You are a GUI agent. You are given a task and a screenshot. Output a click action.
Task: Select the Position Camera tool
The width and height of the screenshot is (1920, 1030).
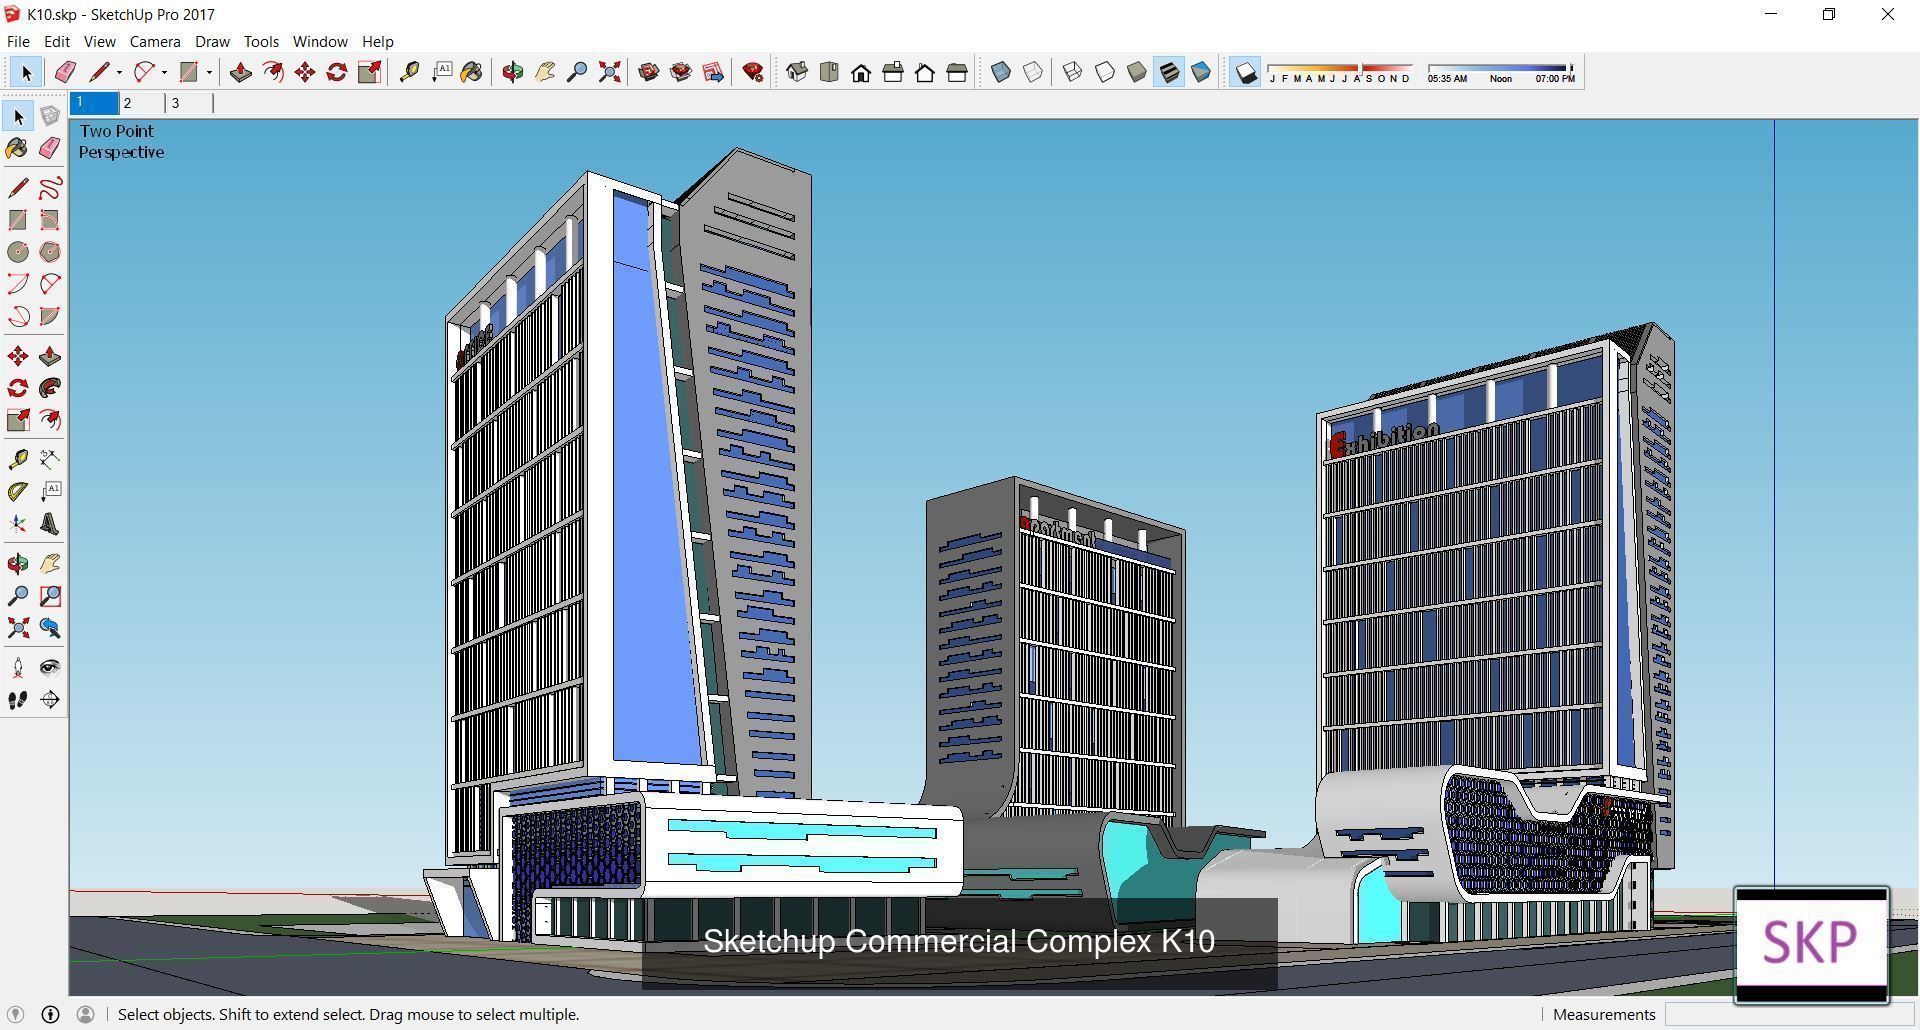[x=18, y=668]
